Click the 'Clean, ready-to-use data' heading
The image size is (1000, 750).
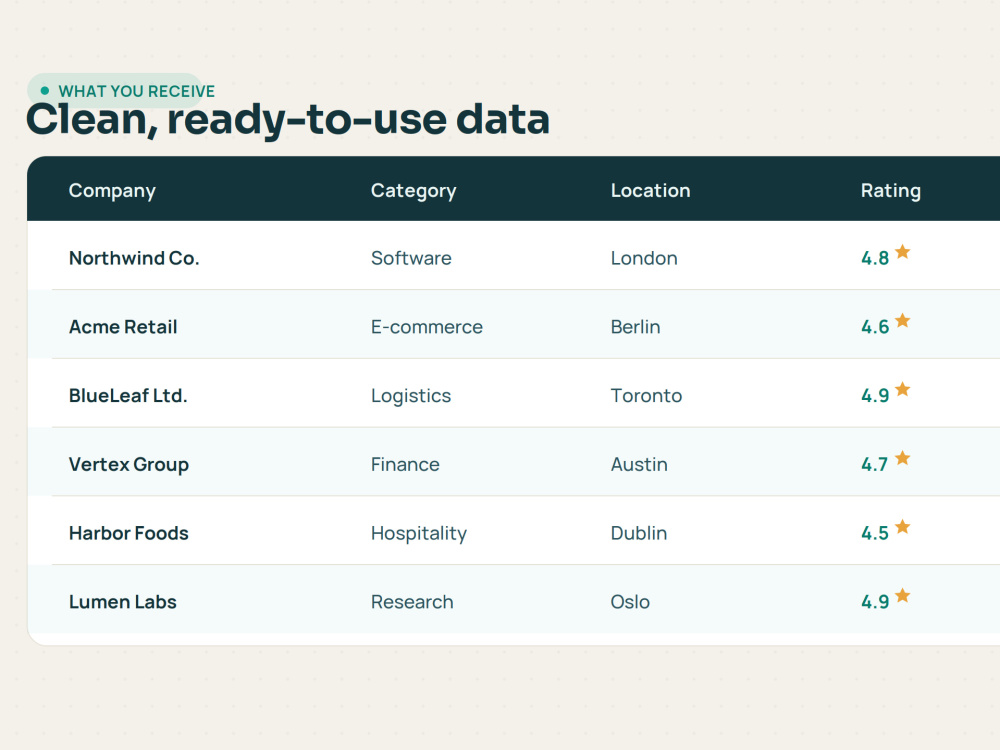[x=288, y=120]
